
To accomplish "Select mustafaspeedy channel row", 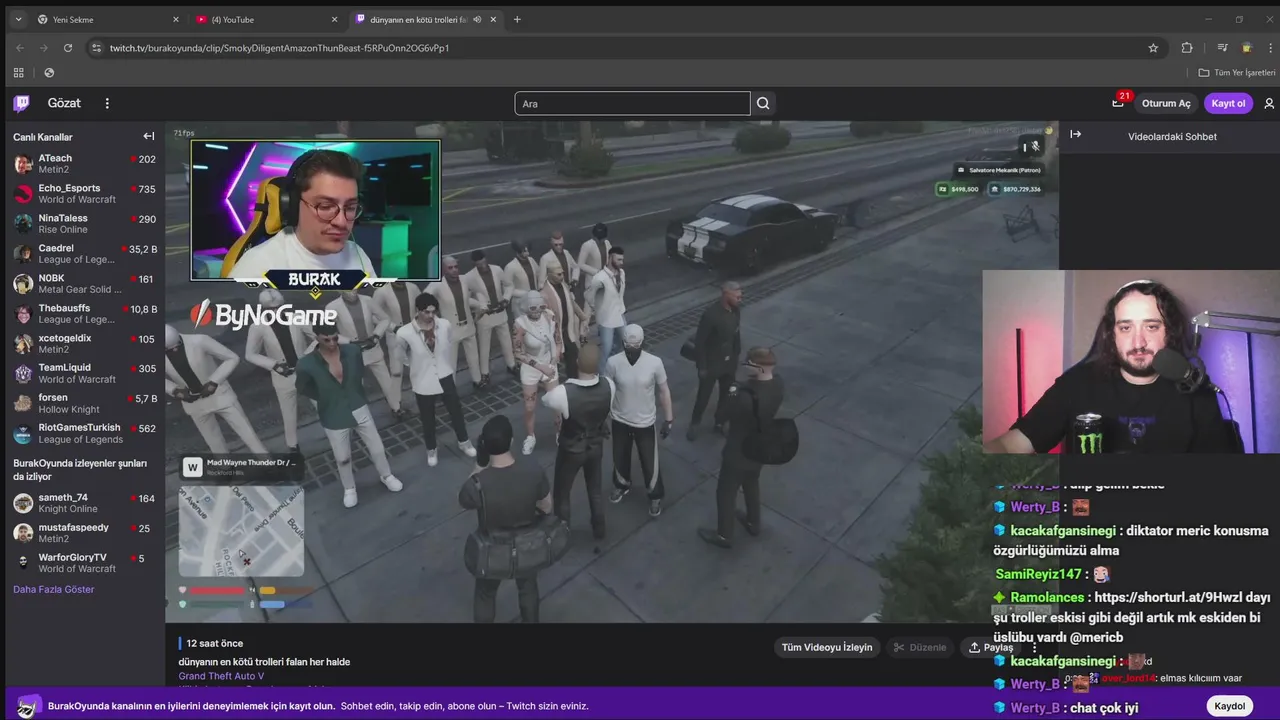I will click(84, 533).
